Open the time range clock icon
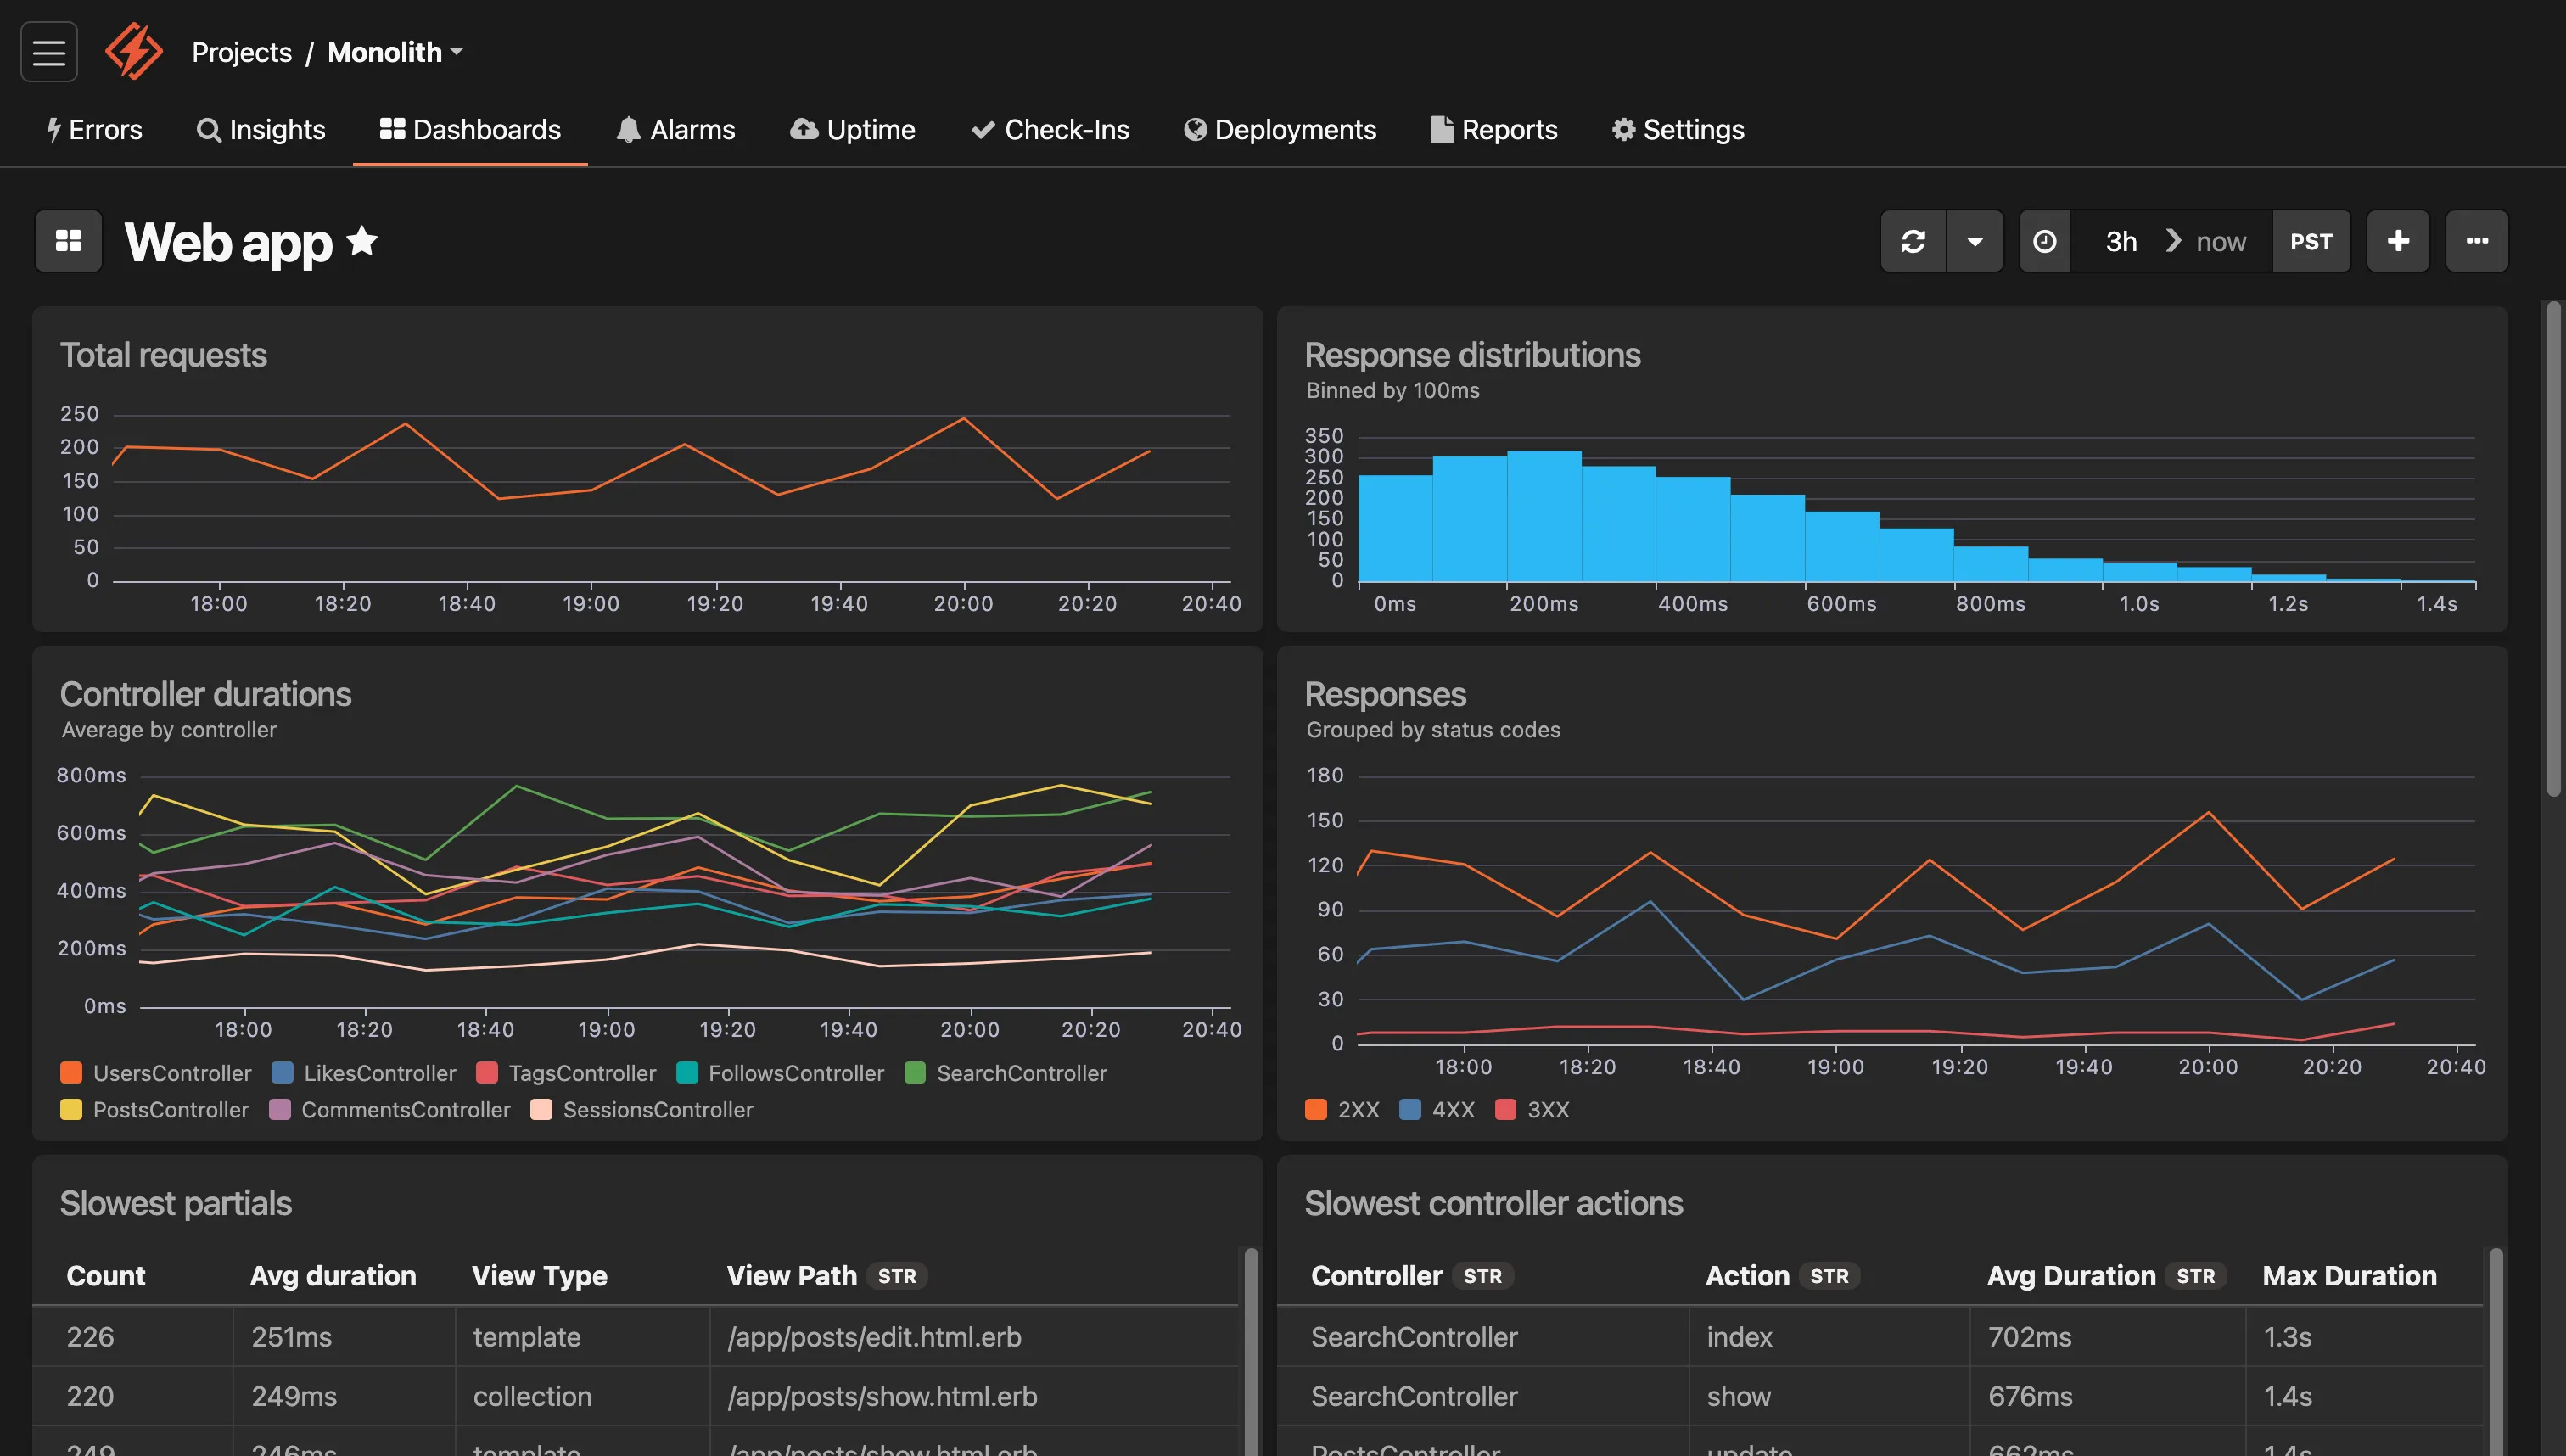Viewport: 2566px width, 1456px height. [2045, 241]
